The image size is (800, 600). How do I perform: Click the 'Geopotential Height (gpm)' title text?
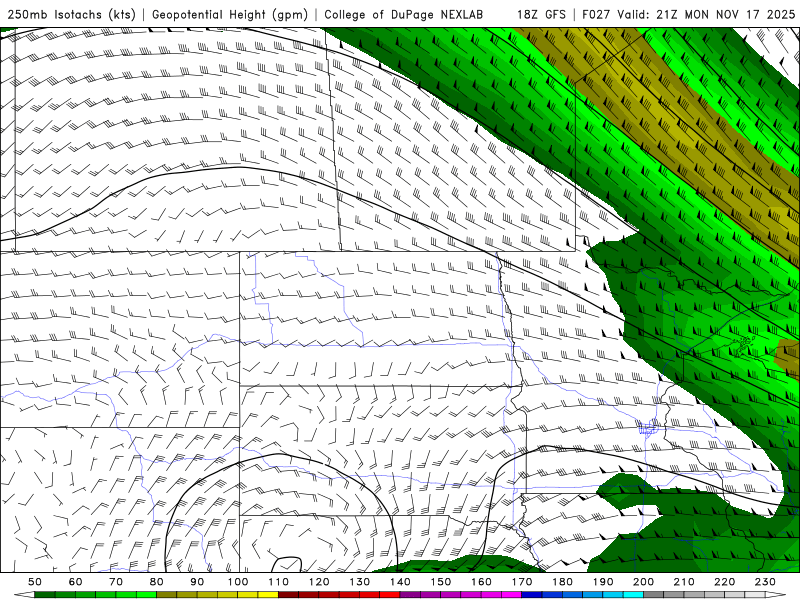coord(230,15)
